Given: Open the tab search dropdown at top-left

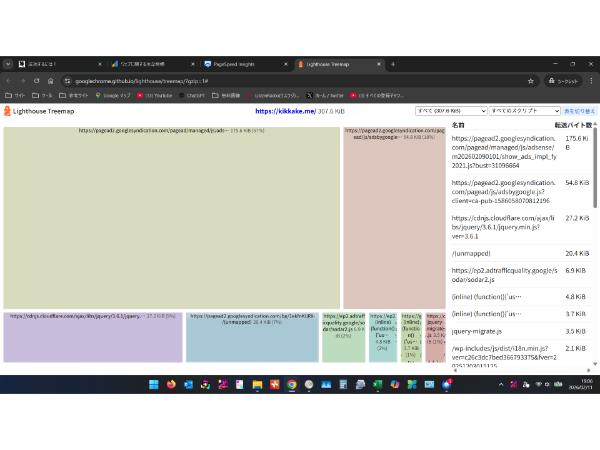Looking at the screenshot, I should click(7, 64).
